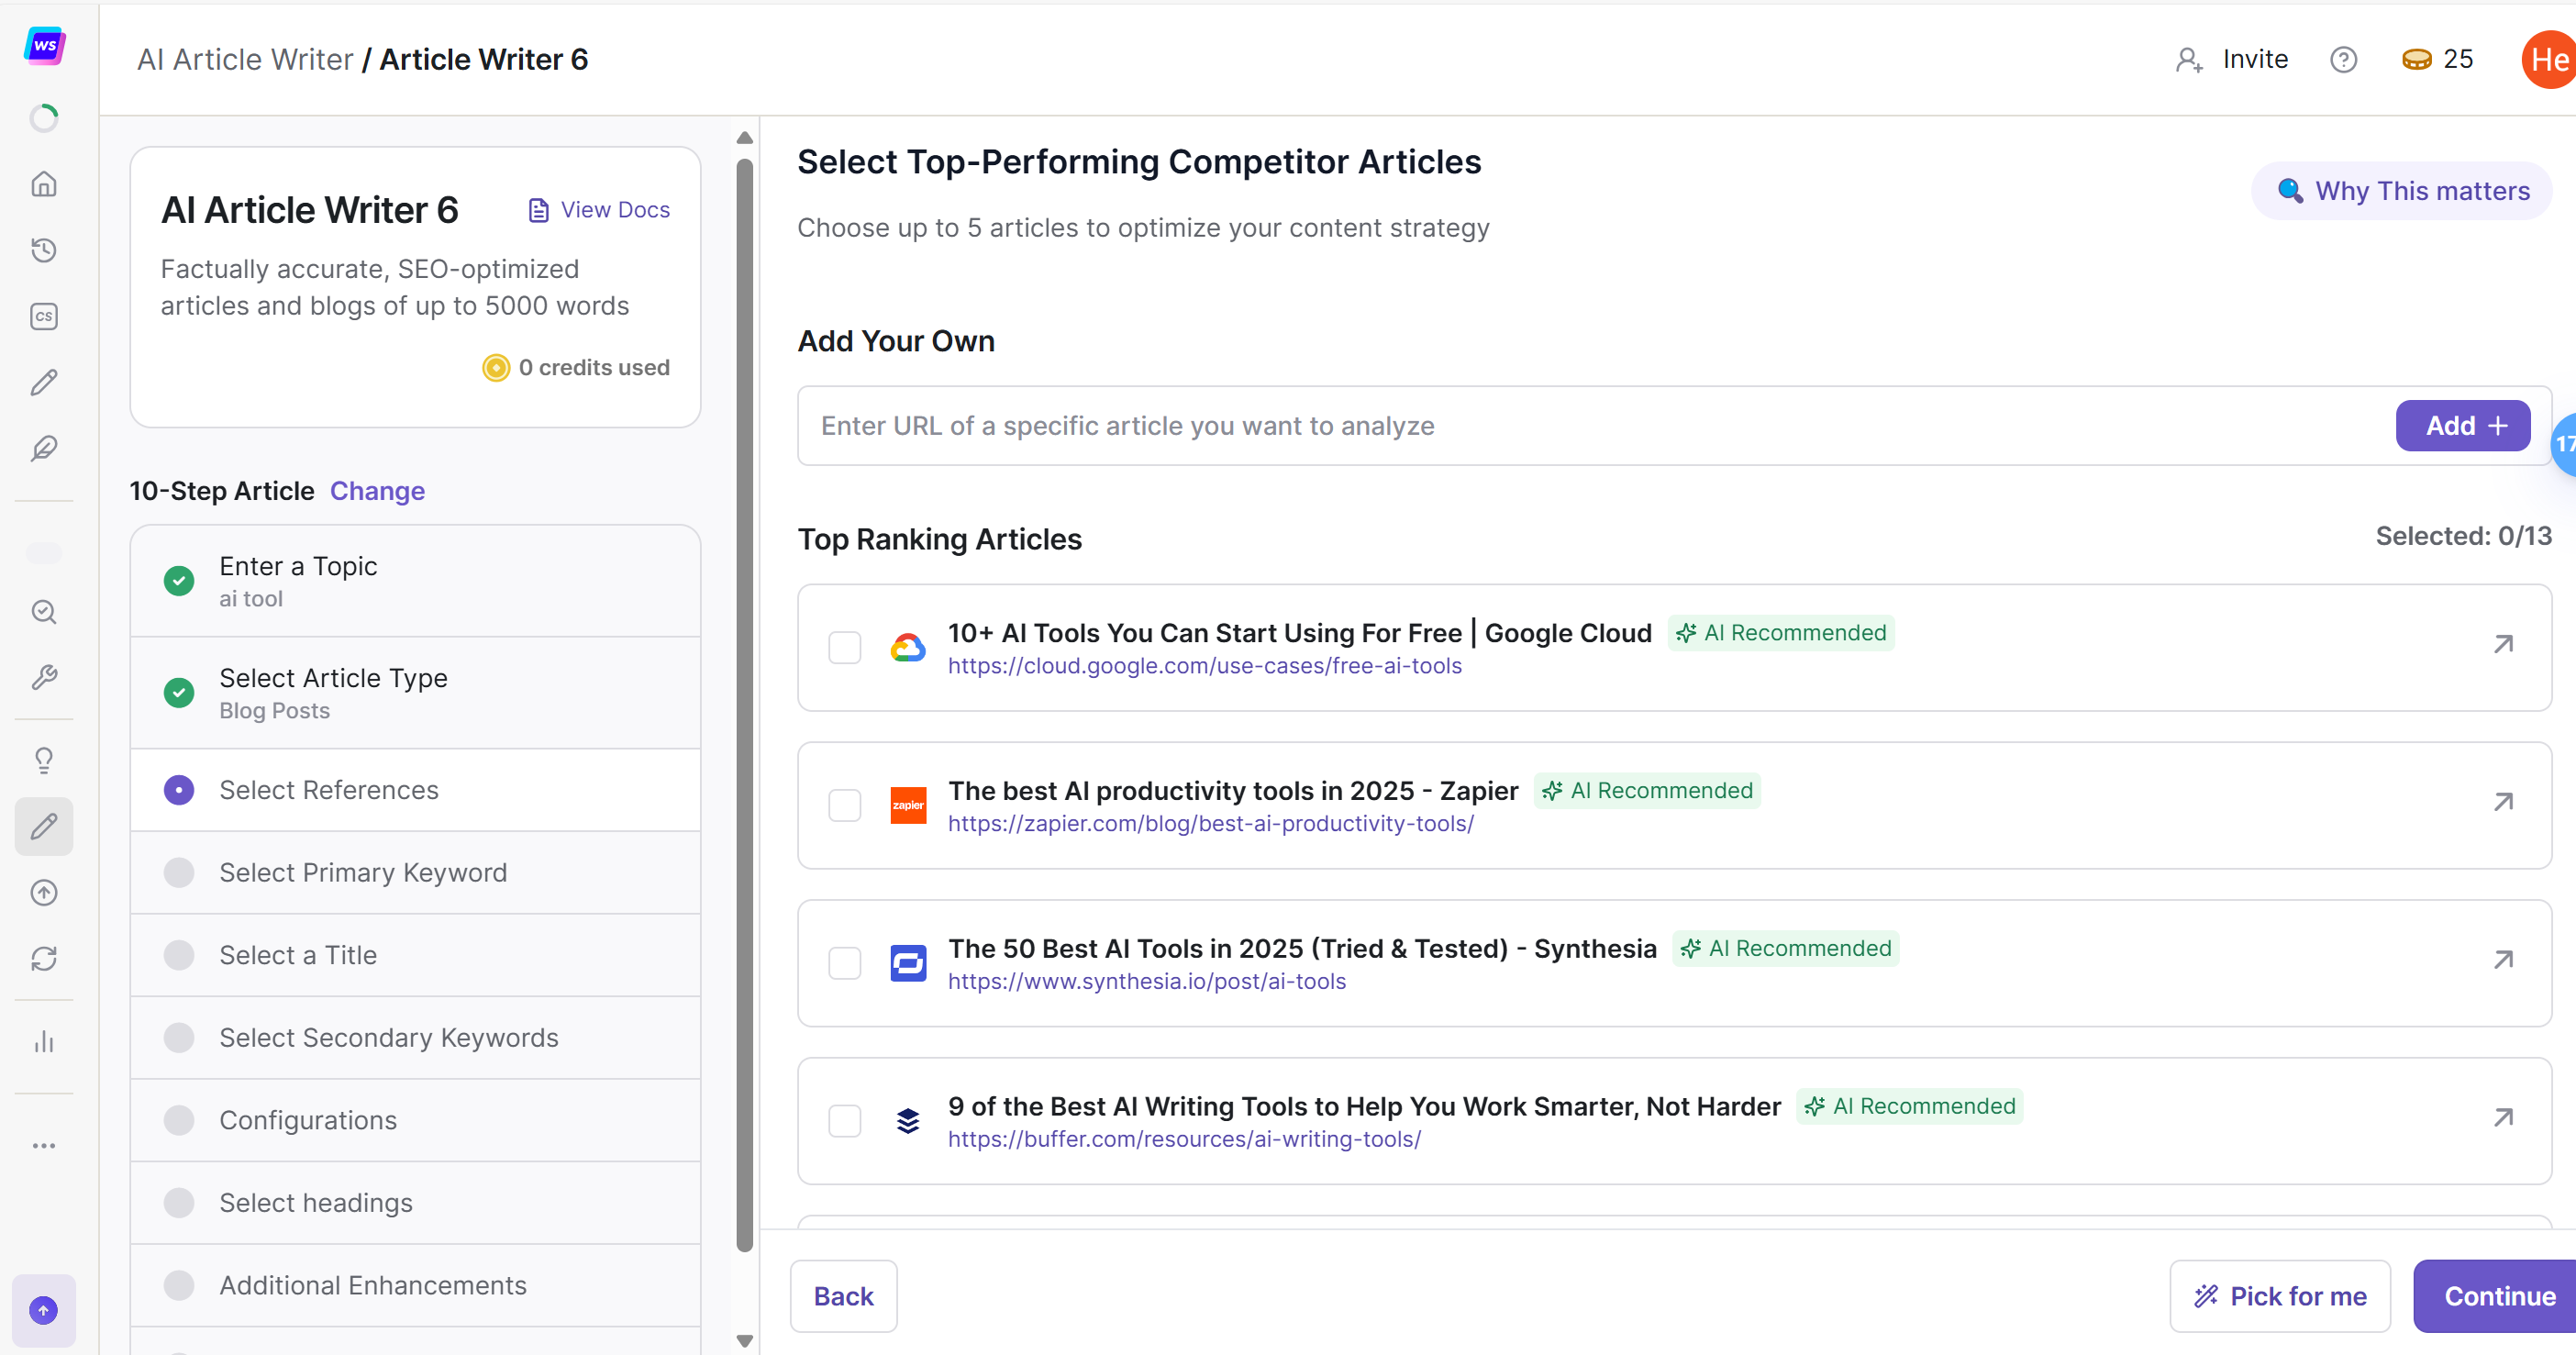
Task: Click the Writesonic logo at top left
Action: pos(44,46)
